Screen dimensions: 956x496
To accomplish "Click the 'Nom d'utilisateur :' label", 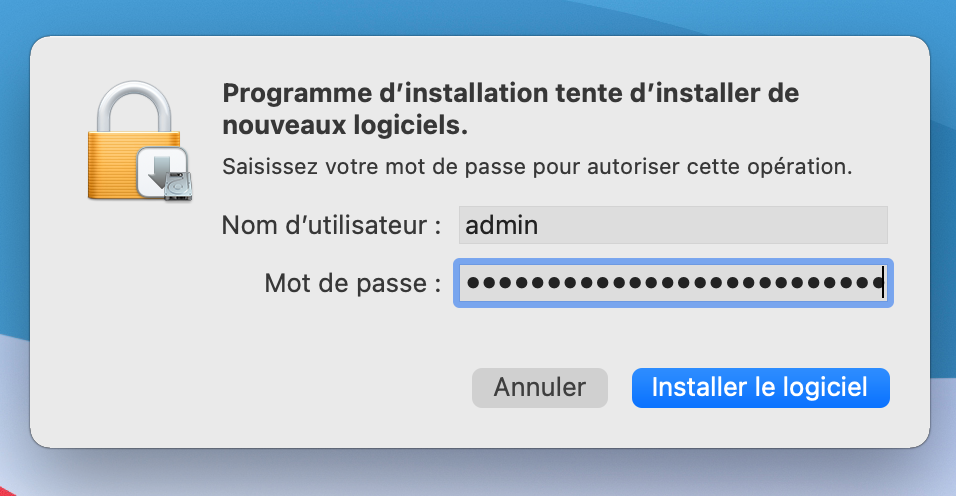I will pyautogui.click(x=331, y=225).
